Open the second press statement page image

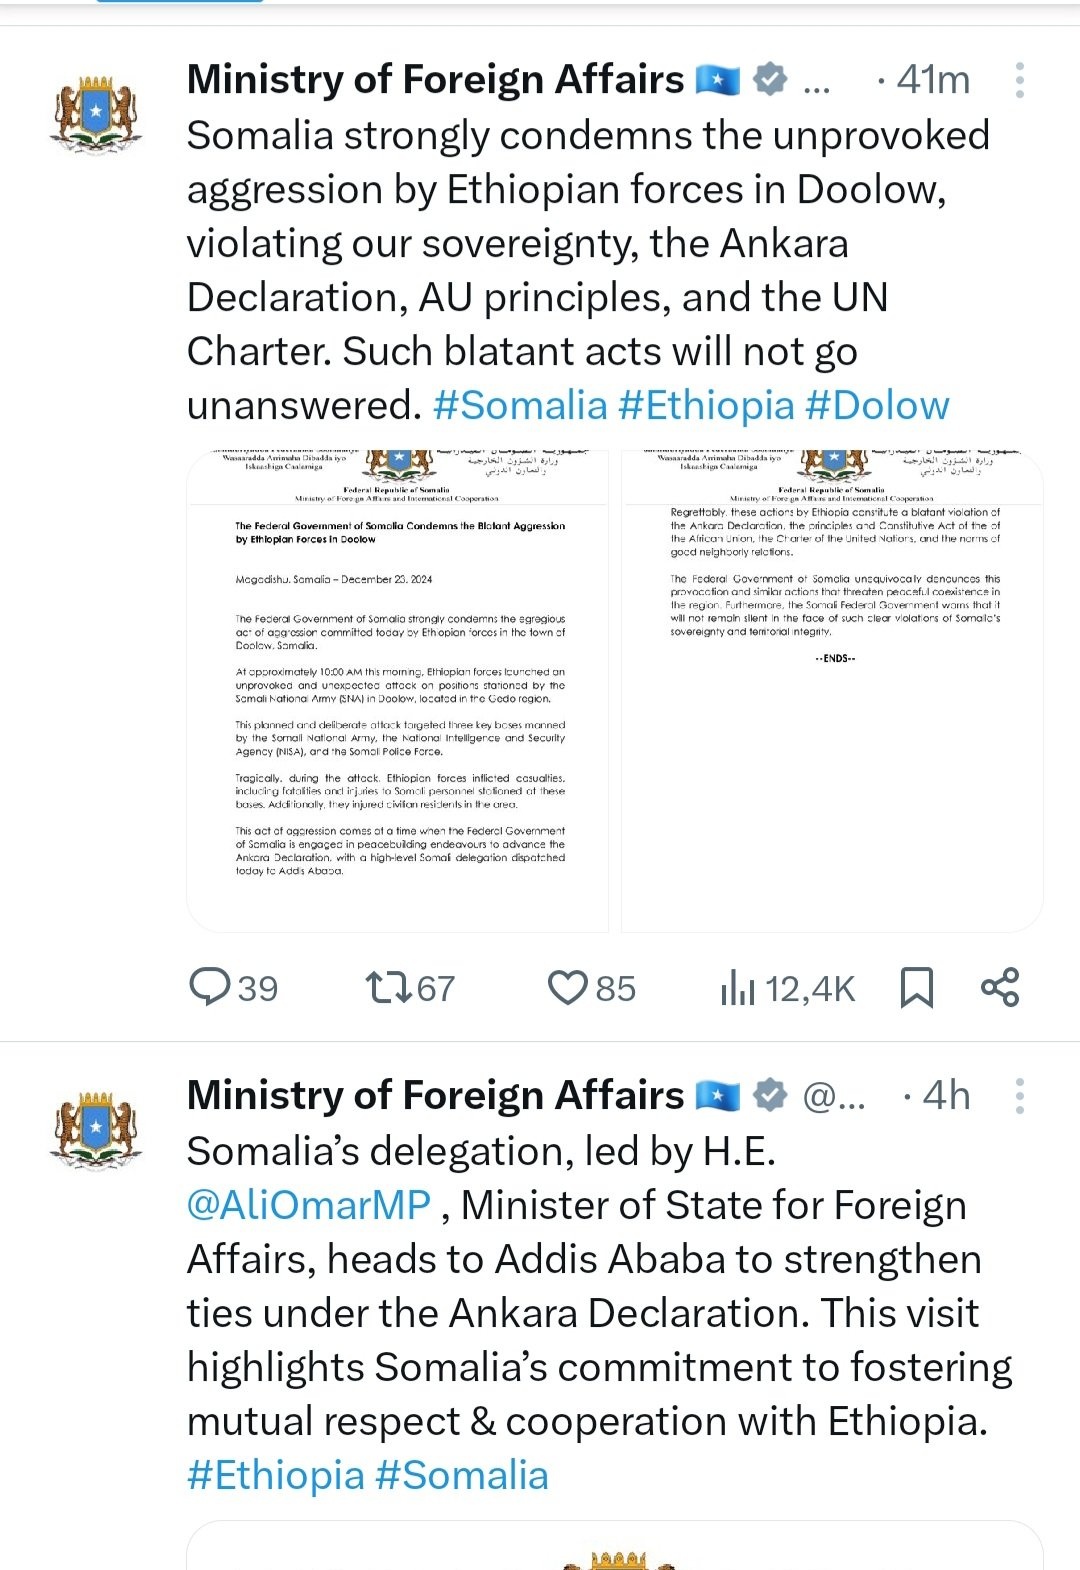coord(832,691)
